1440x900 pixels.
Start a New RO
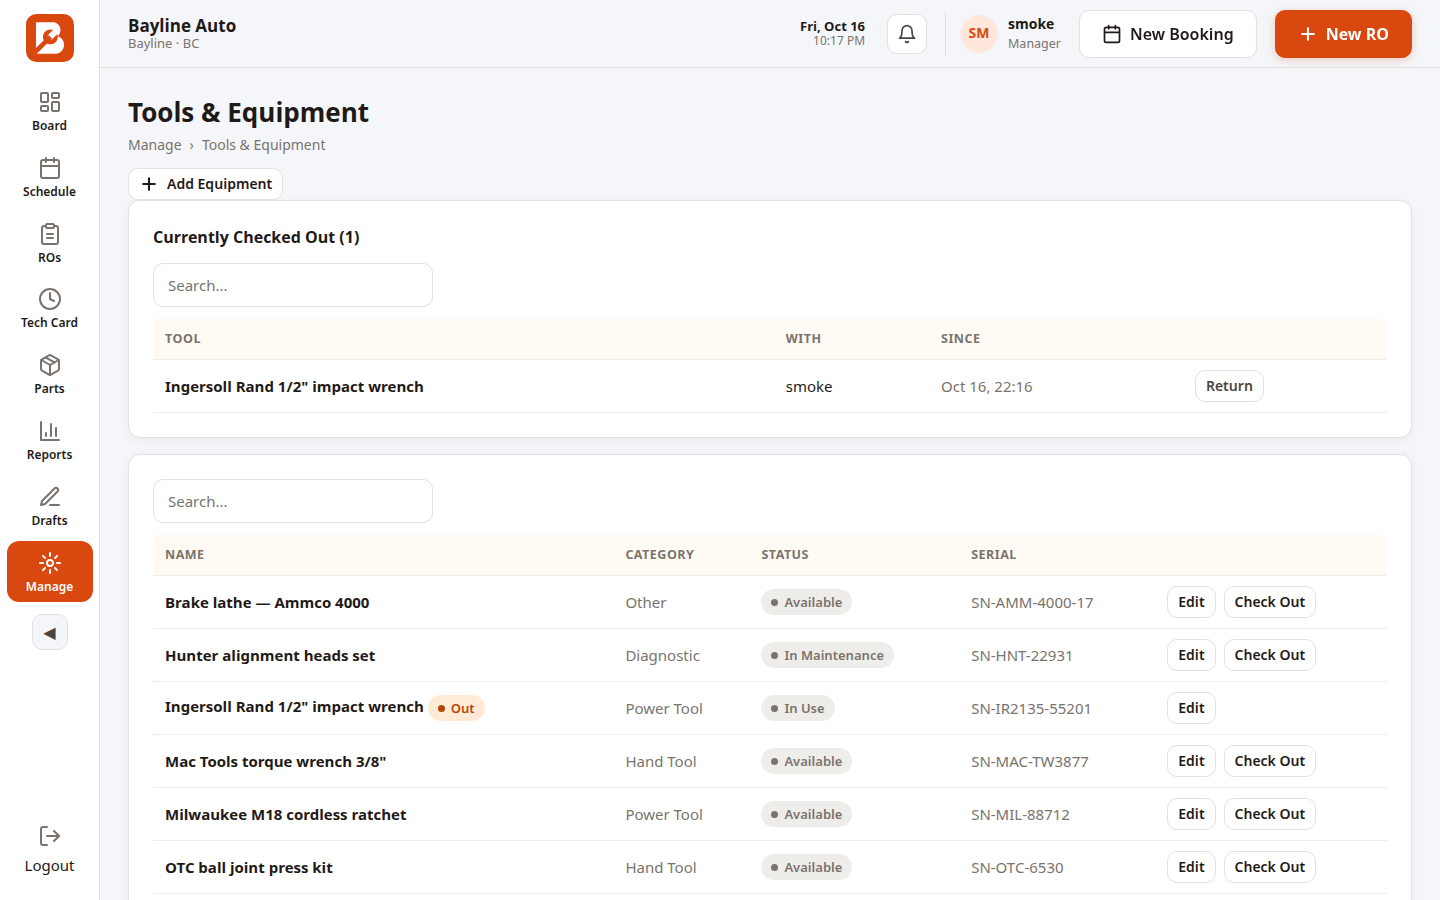pyautogui.click(x=1343, y=34)
